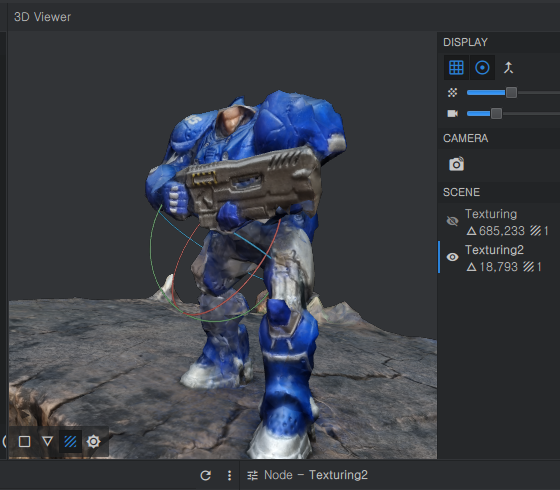Switch to solid render mode square icon
560x490 pixels.
coord(24,441)
